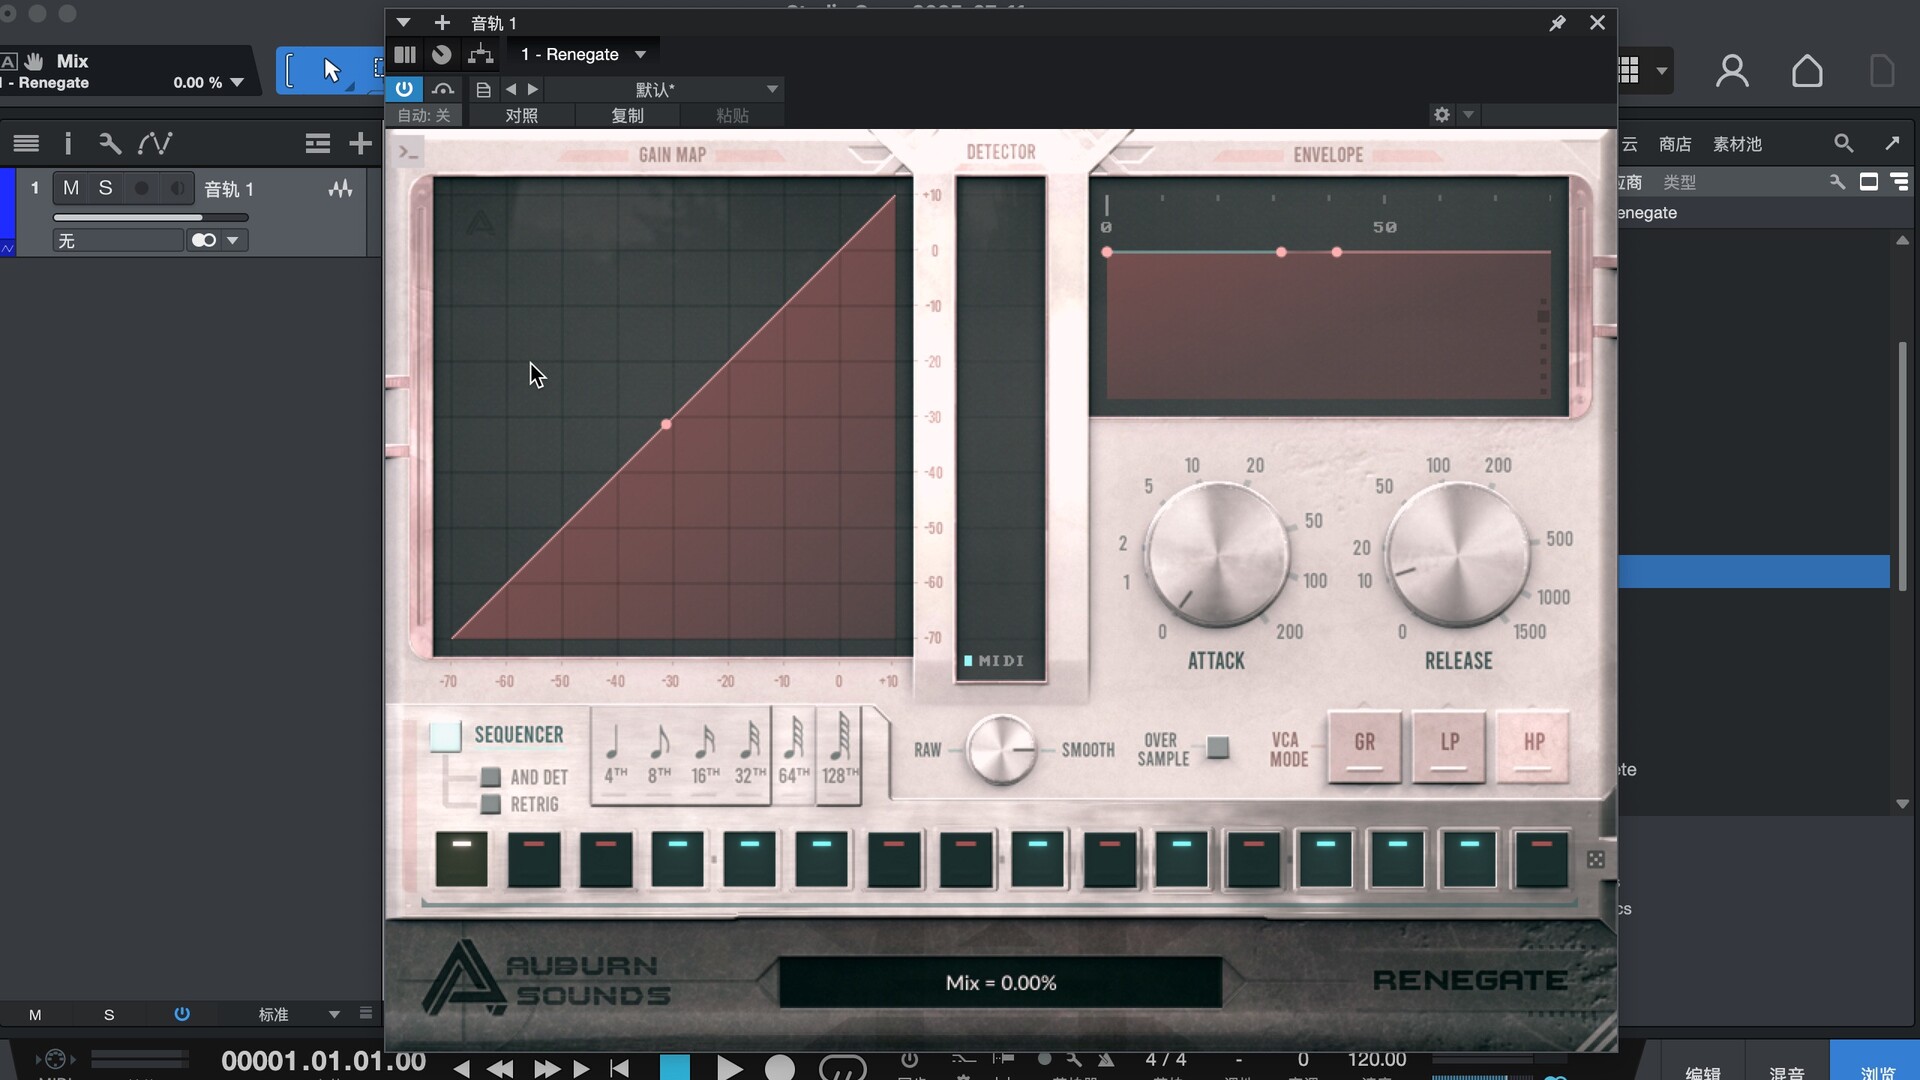1920x1080 pixels.
Task: Open plugin settings gear icon
Action: (1441, 114)
